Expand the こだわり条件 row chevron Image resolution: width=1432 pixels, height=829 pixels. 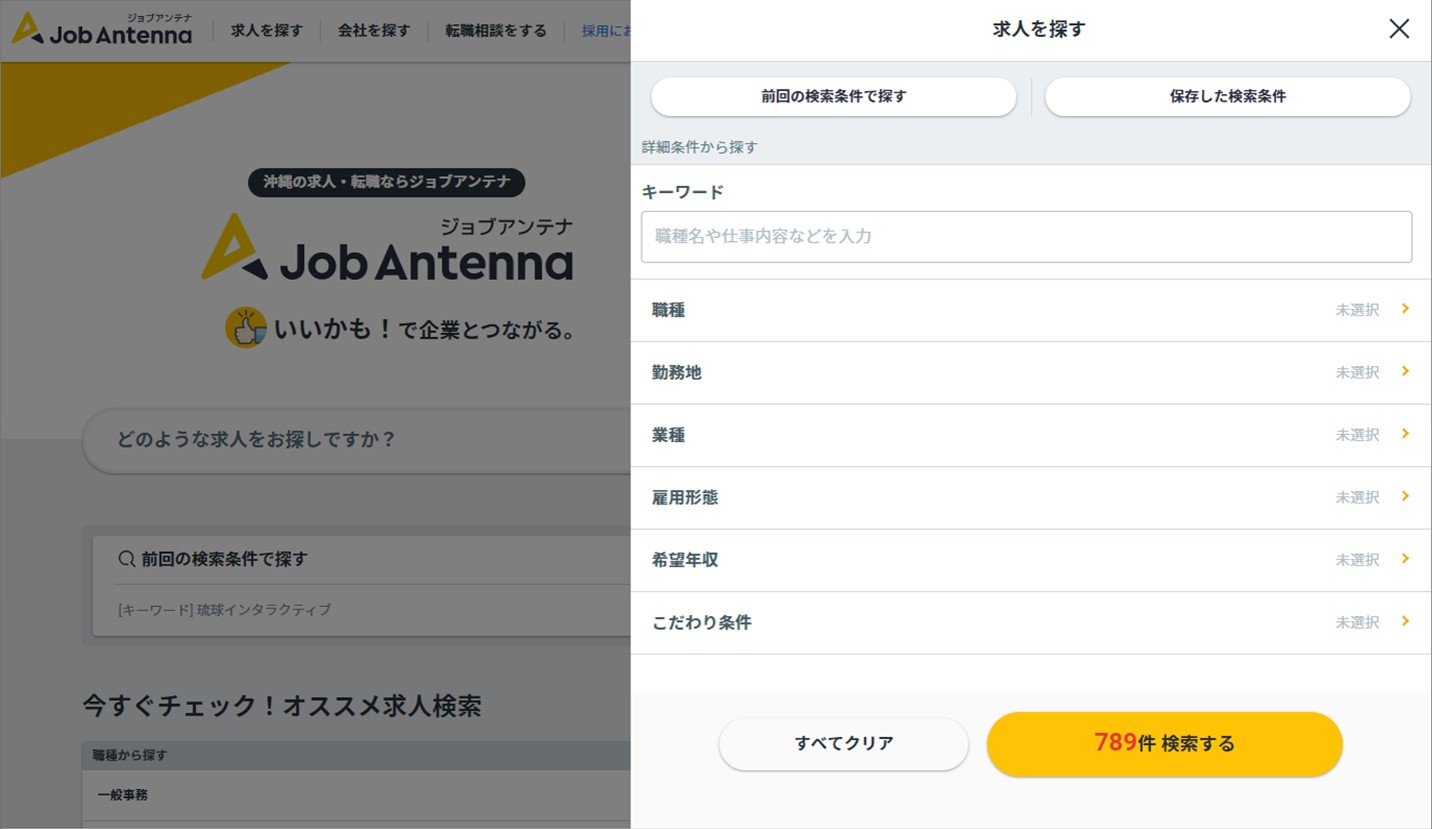[x=1405, y=622]
